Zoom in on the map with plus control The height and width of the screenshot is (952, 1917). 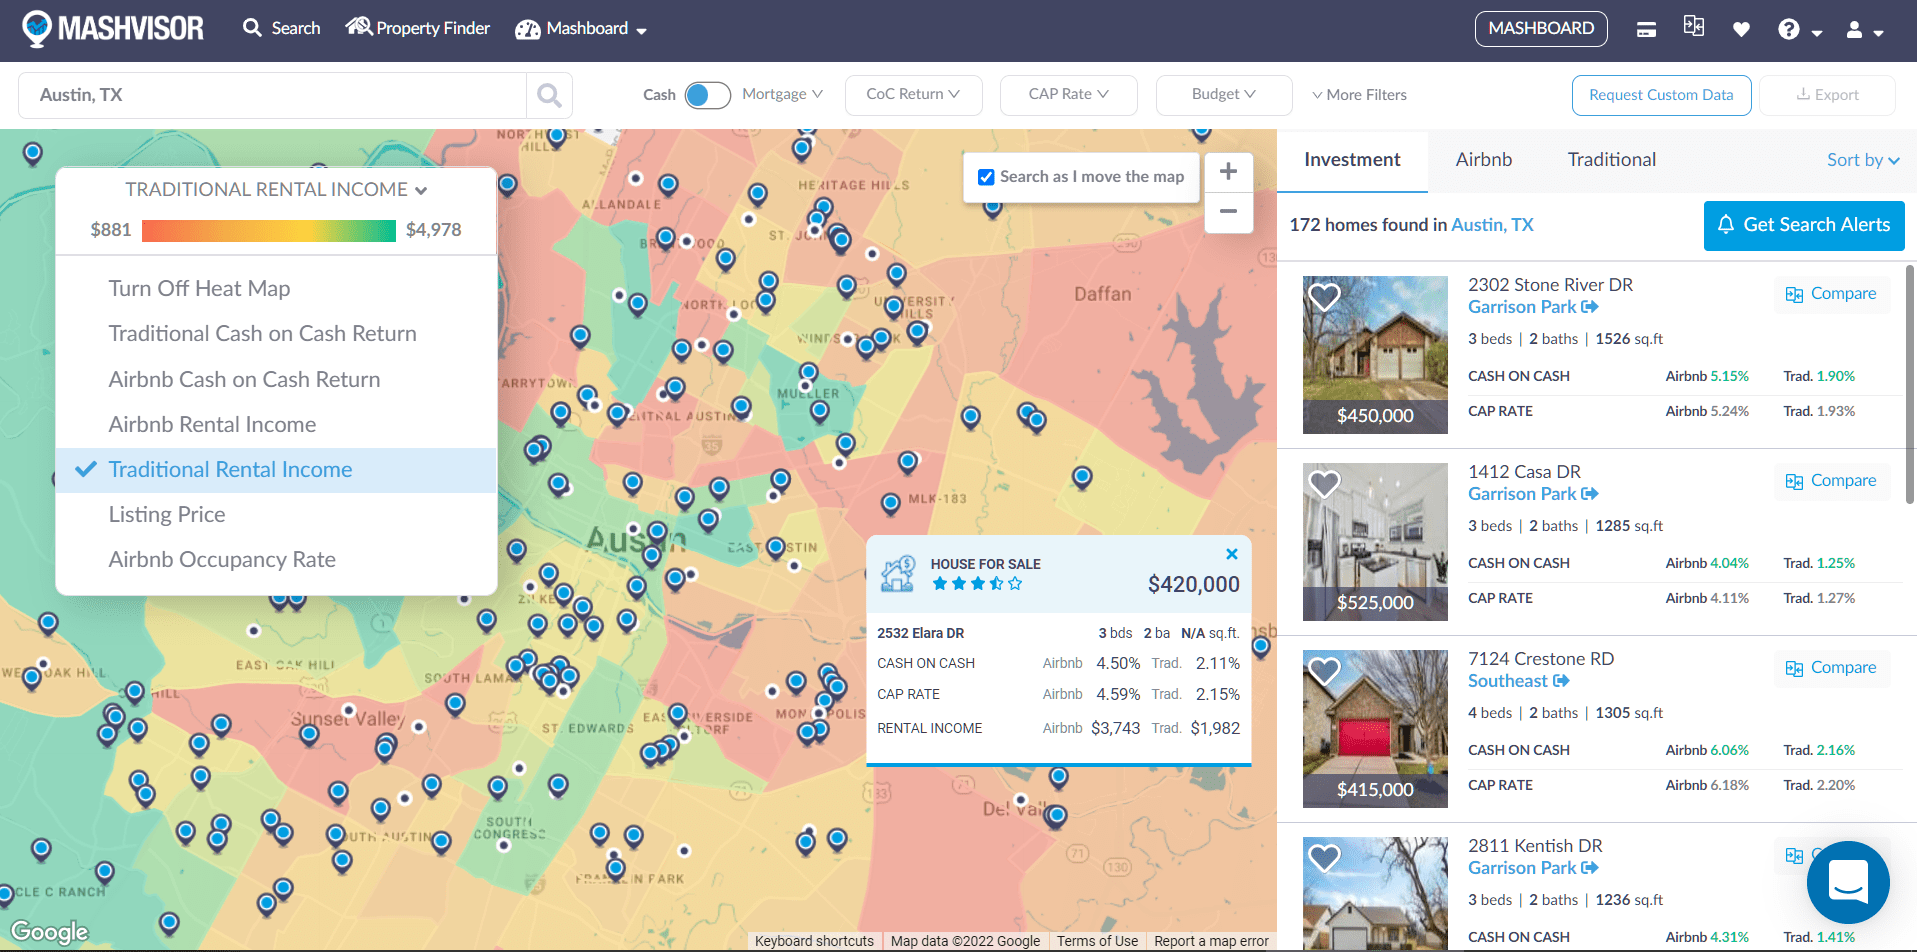click(x=1228, y=171)
